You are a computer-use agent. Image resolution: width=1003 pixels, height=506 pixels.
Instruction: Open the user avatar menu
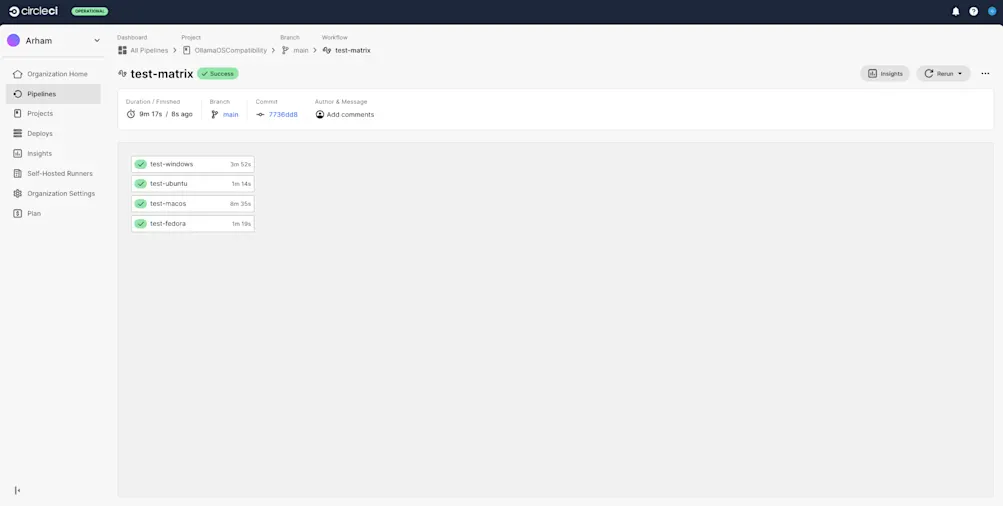coord(992,11)
